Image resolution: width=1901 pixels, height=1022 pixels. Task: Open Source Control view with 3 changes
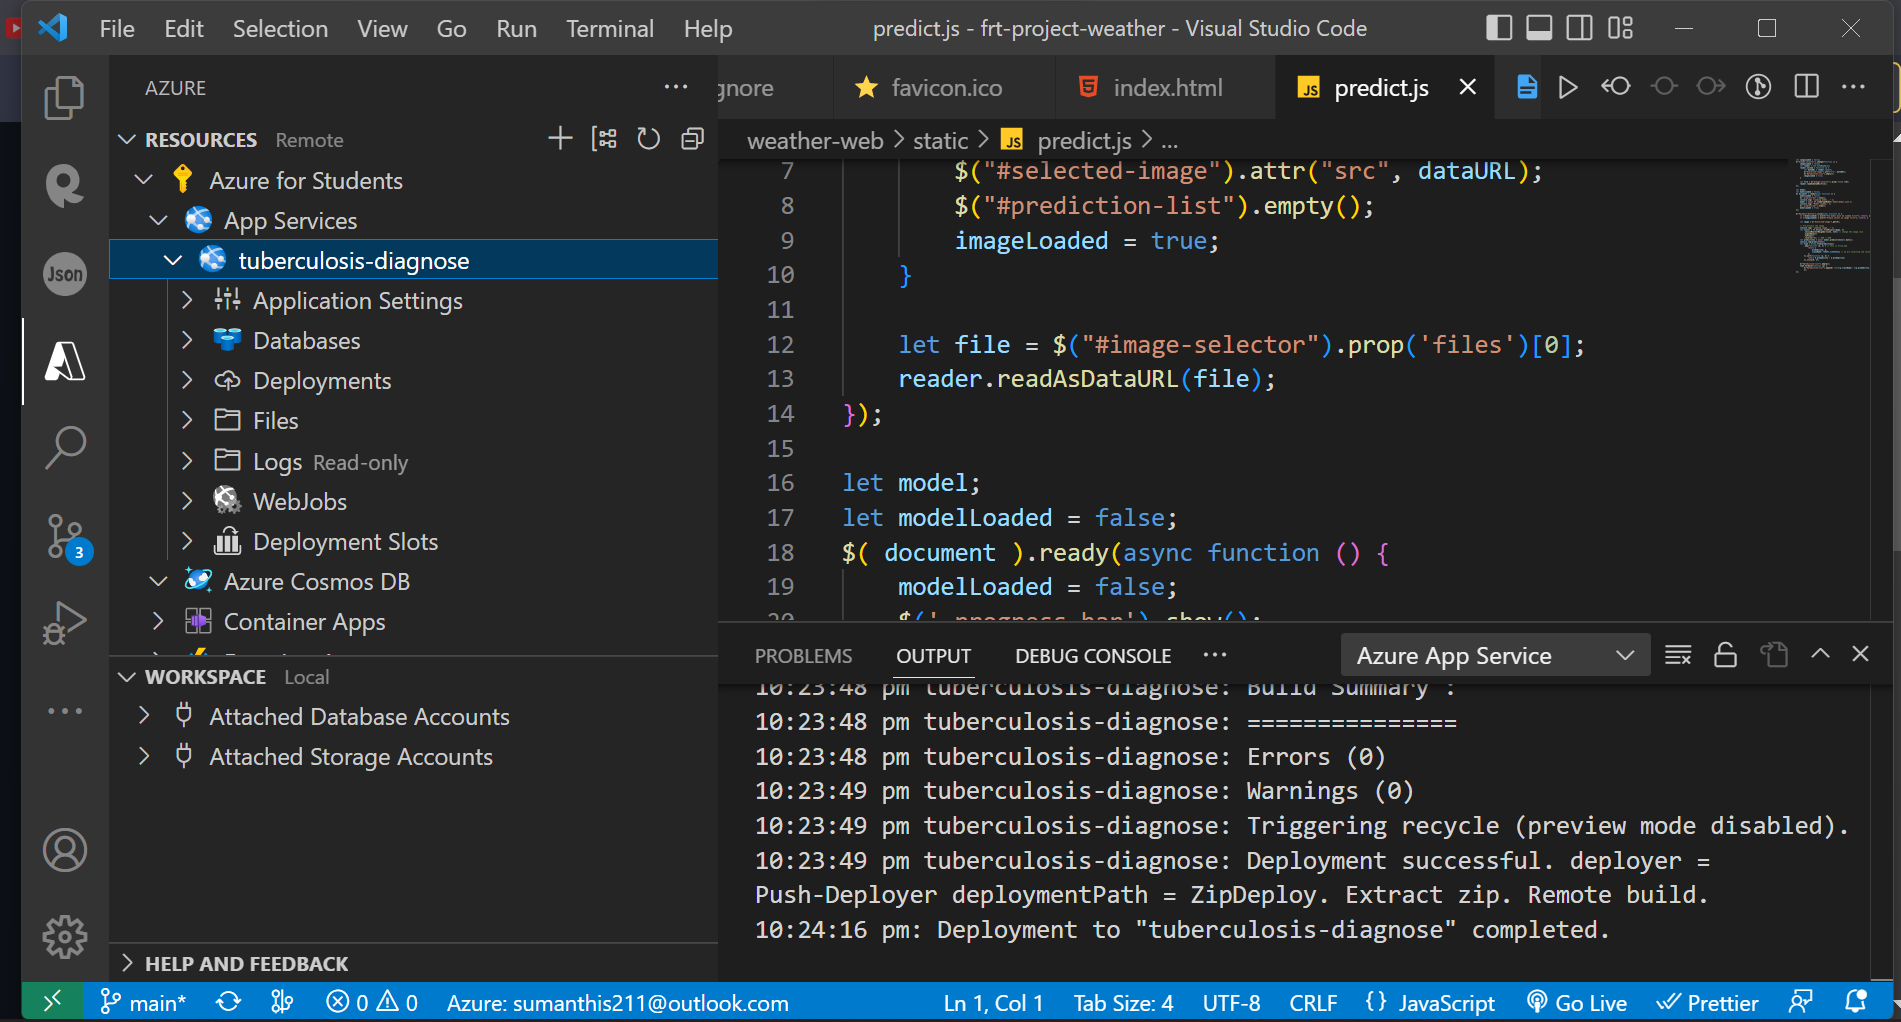(65, 537)
